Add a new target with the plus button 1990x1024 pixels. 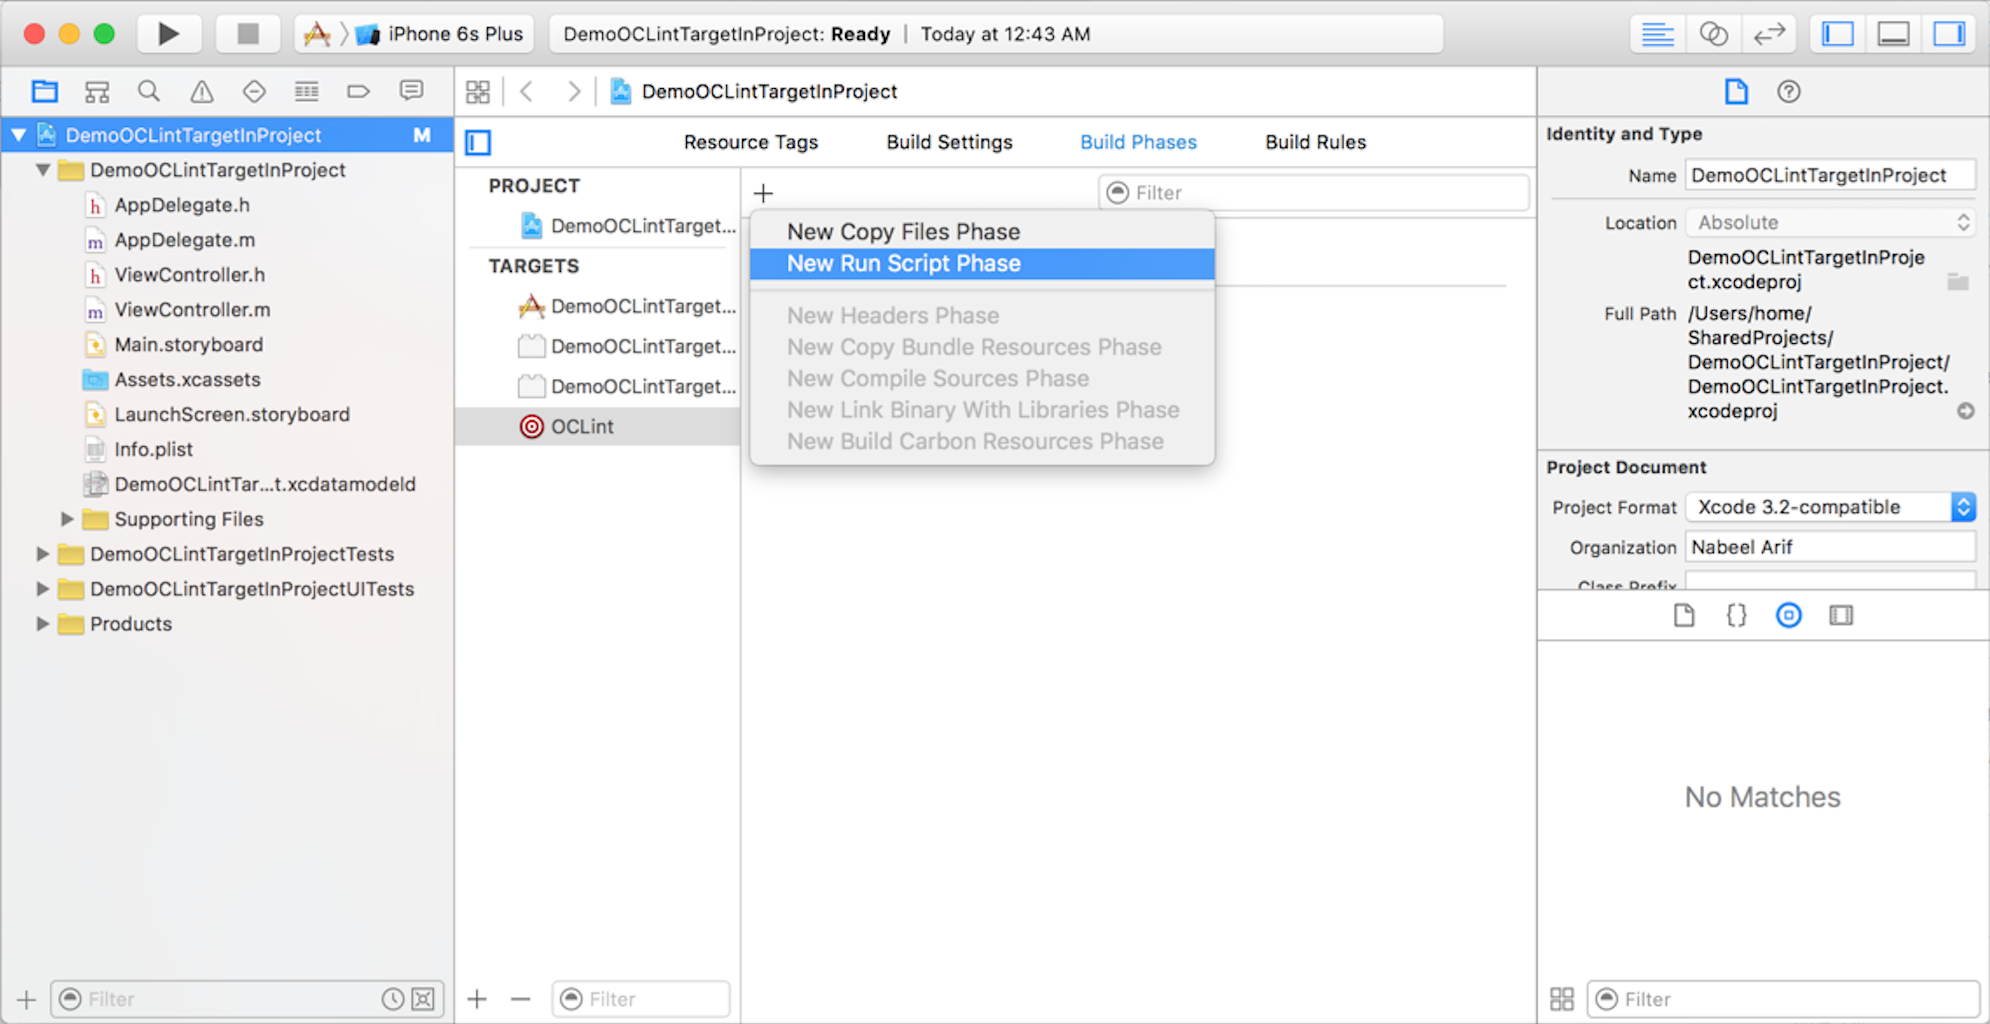477,998
